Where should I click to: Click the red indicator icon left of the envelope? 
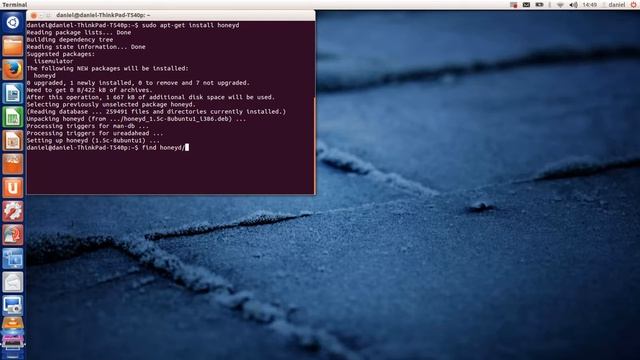[514, 5]
